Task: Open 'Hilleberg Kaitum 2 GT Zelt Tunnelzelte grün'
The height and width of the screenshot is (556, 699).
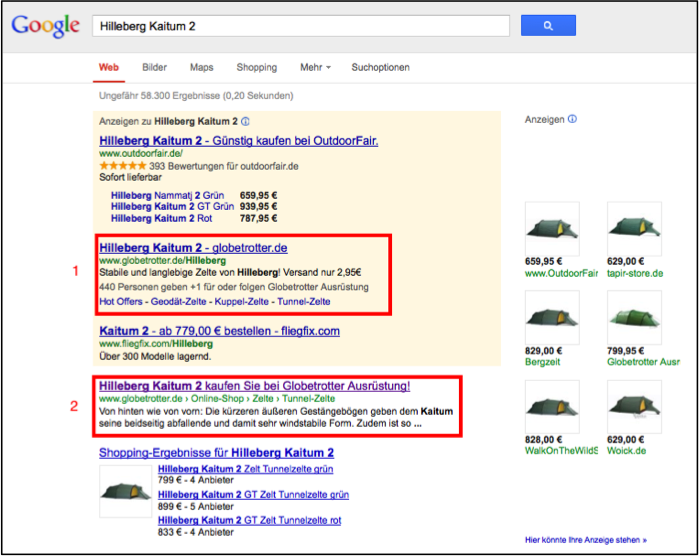Action: coord(254,495)
